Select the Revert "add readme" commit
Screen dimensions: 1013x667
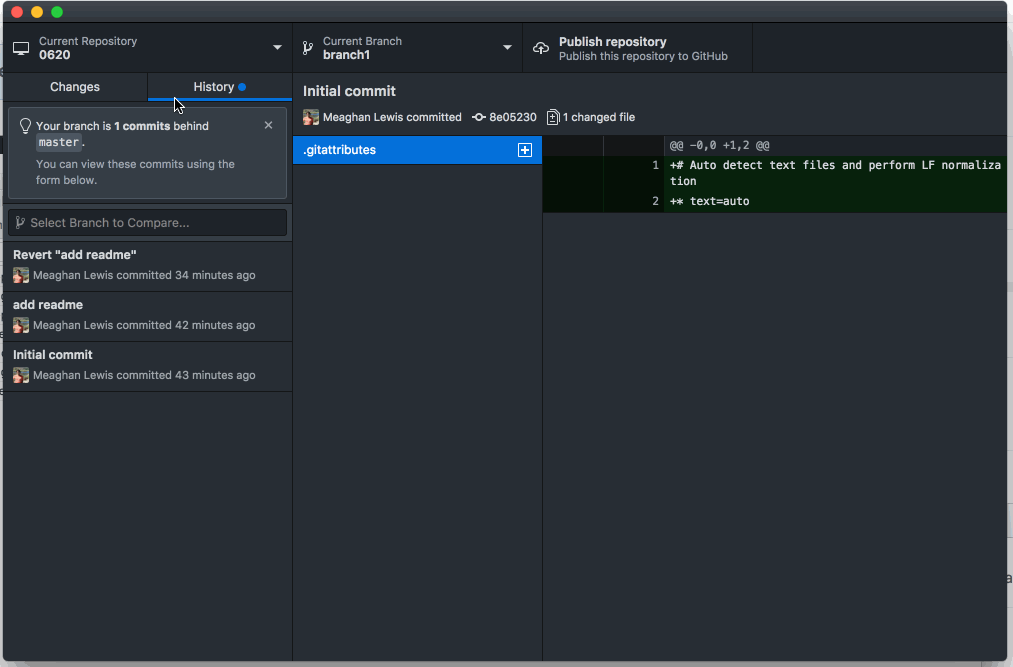147,266
